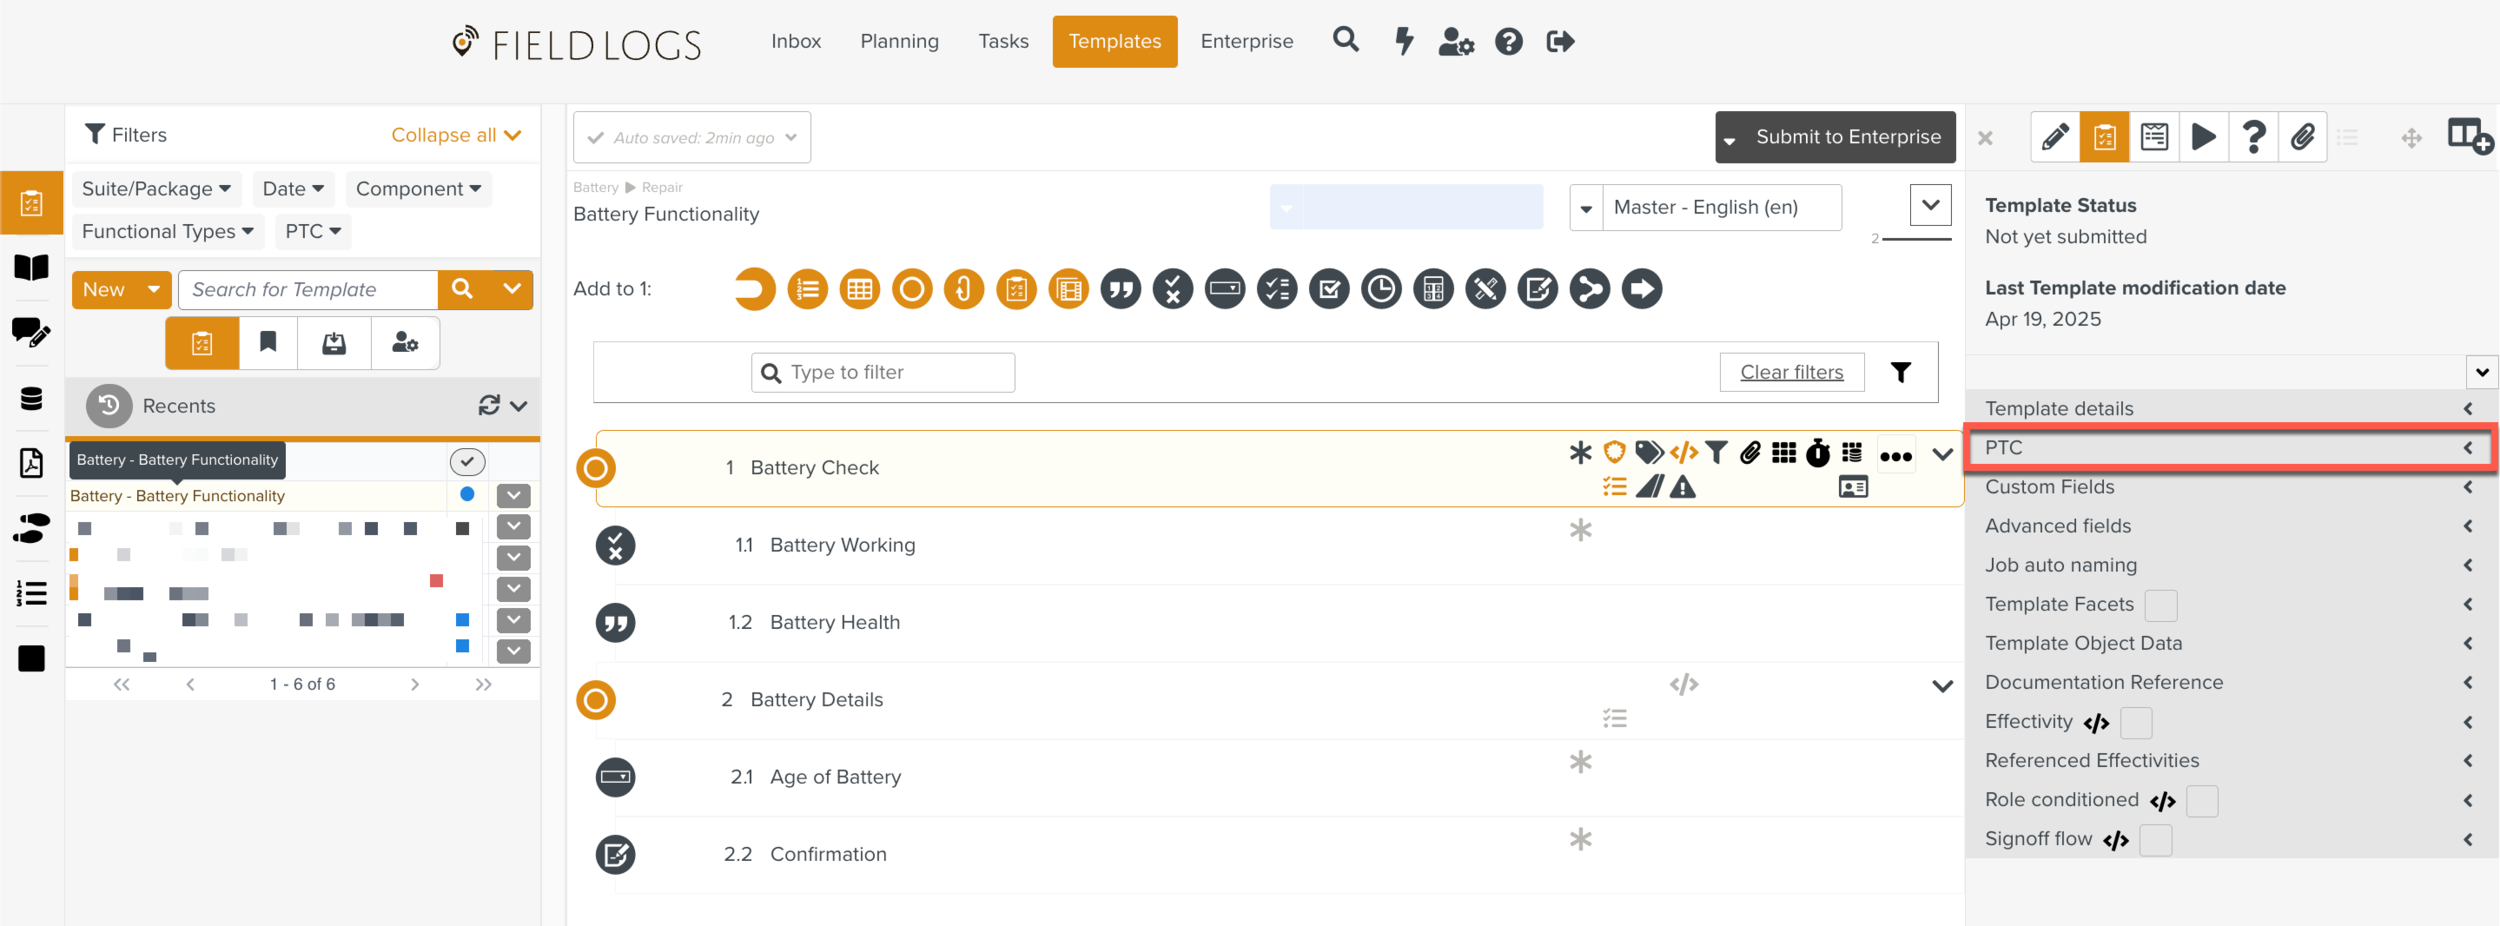Toggle the Template Facets checkbox
This screenshot has height=926, width=2500.
[2162, 605]
